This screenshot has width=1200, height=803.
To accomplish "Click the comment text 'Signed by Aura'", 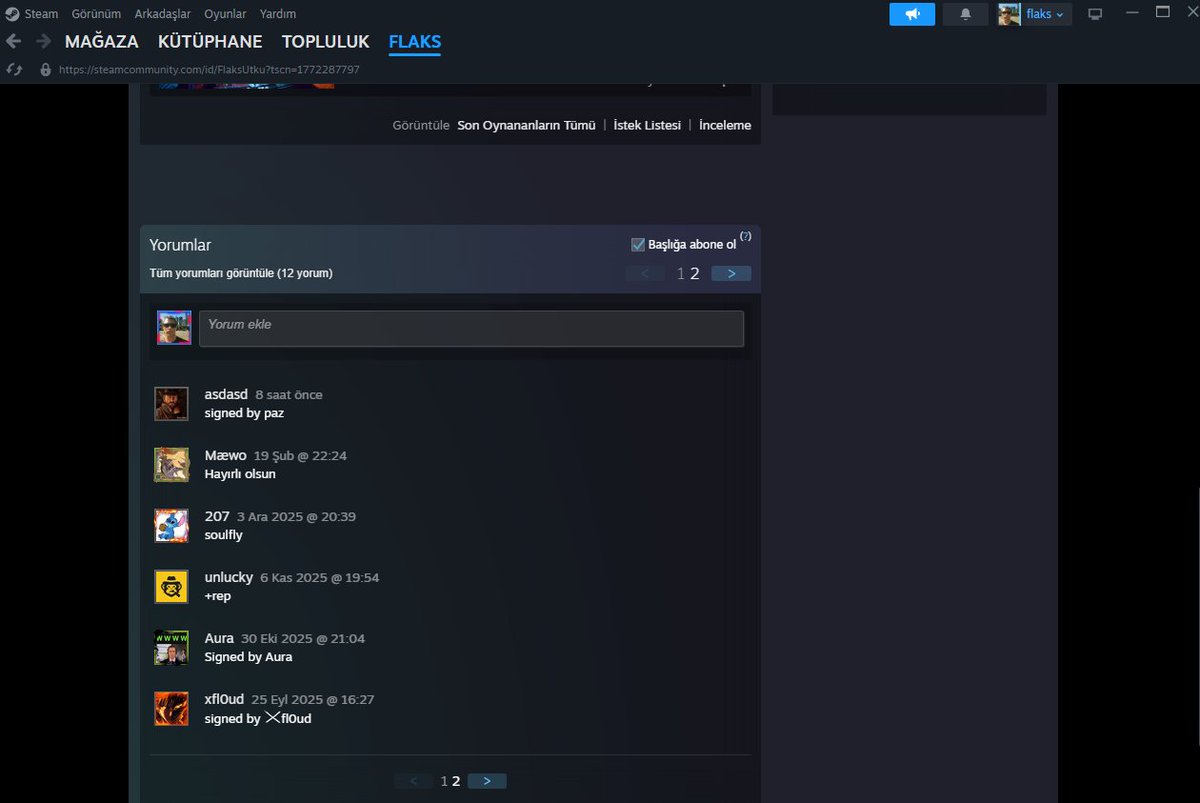I will point(248,657).
